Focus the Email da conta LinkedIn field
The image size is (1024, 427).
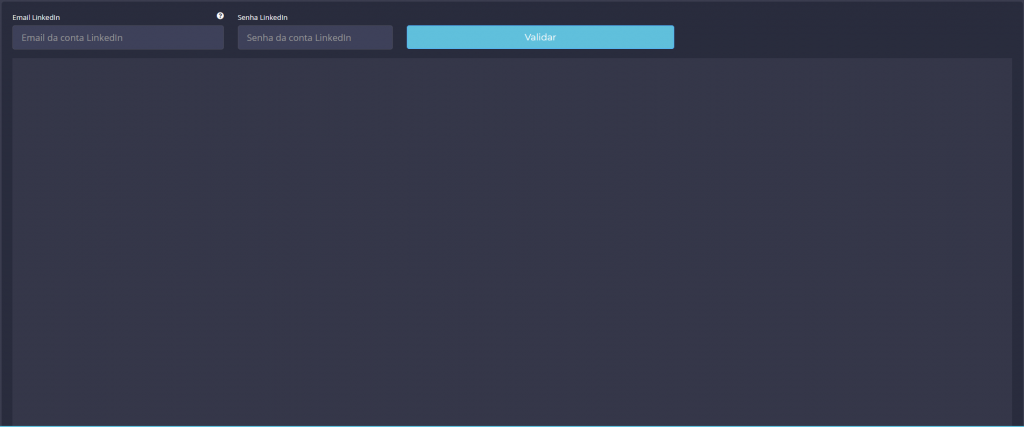118,38
